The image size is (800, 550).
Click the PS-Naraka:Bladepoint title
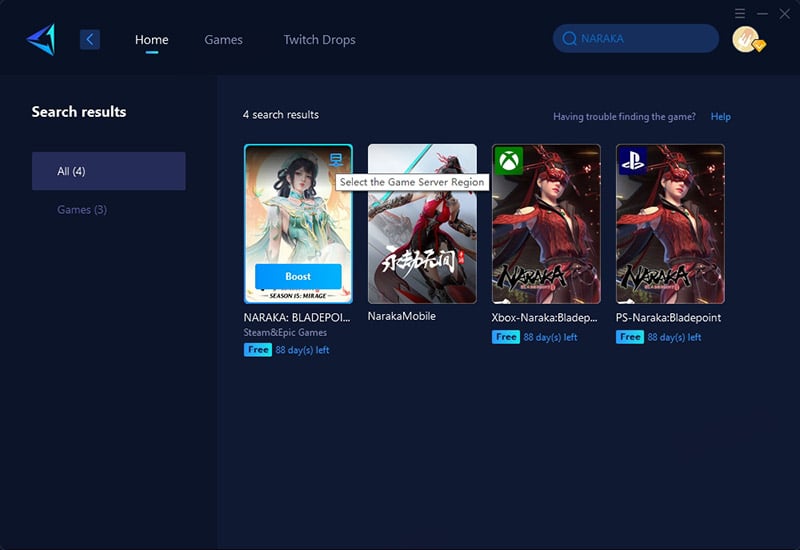coord(668,317)
